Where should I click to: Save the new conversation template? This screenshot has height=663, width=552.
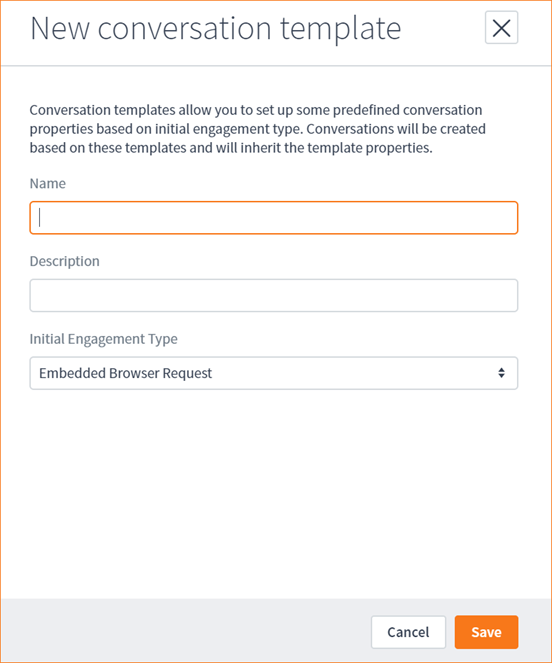pos(486,632)
